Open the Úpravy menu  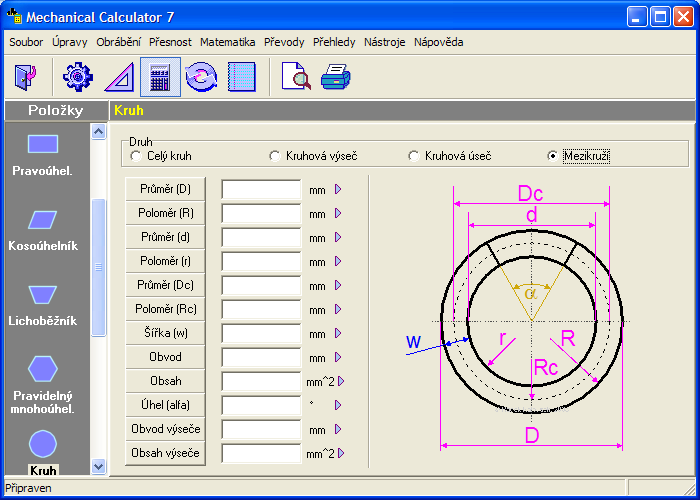[x=70, y=42]
